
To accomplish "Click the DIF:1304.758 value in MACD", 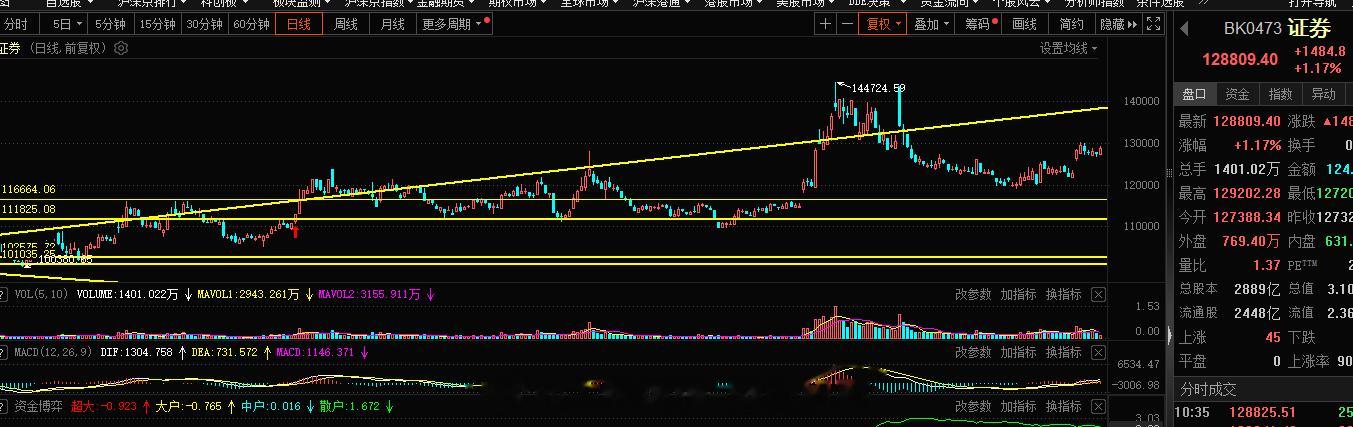I will [136, 352].
